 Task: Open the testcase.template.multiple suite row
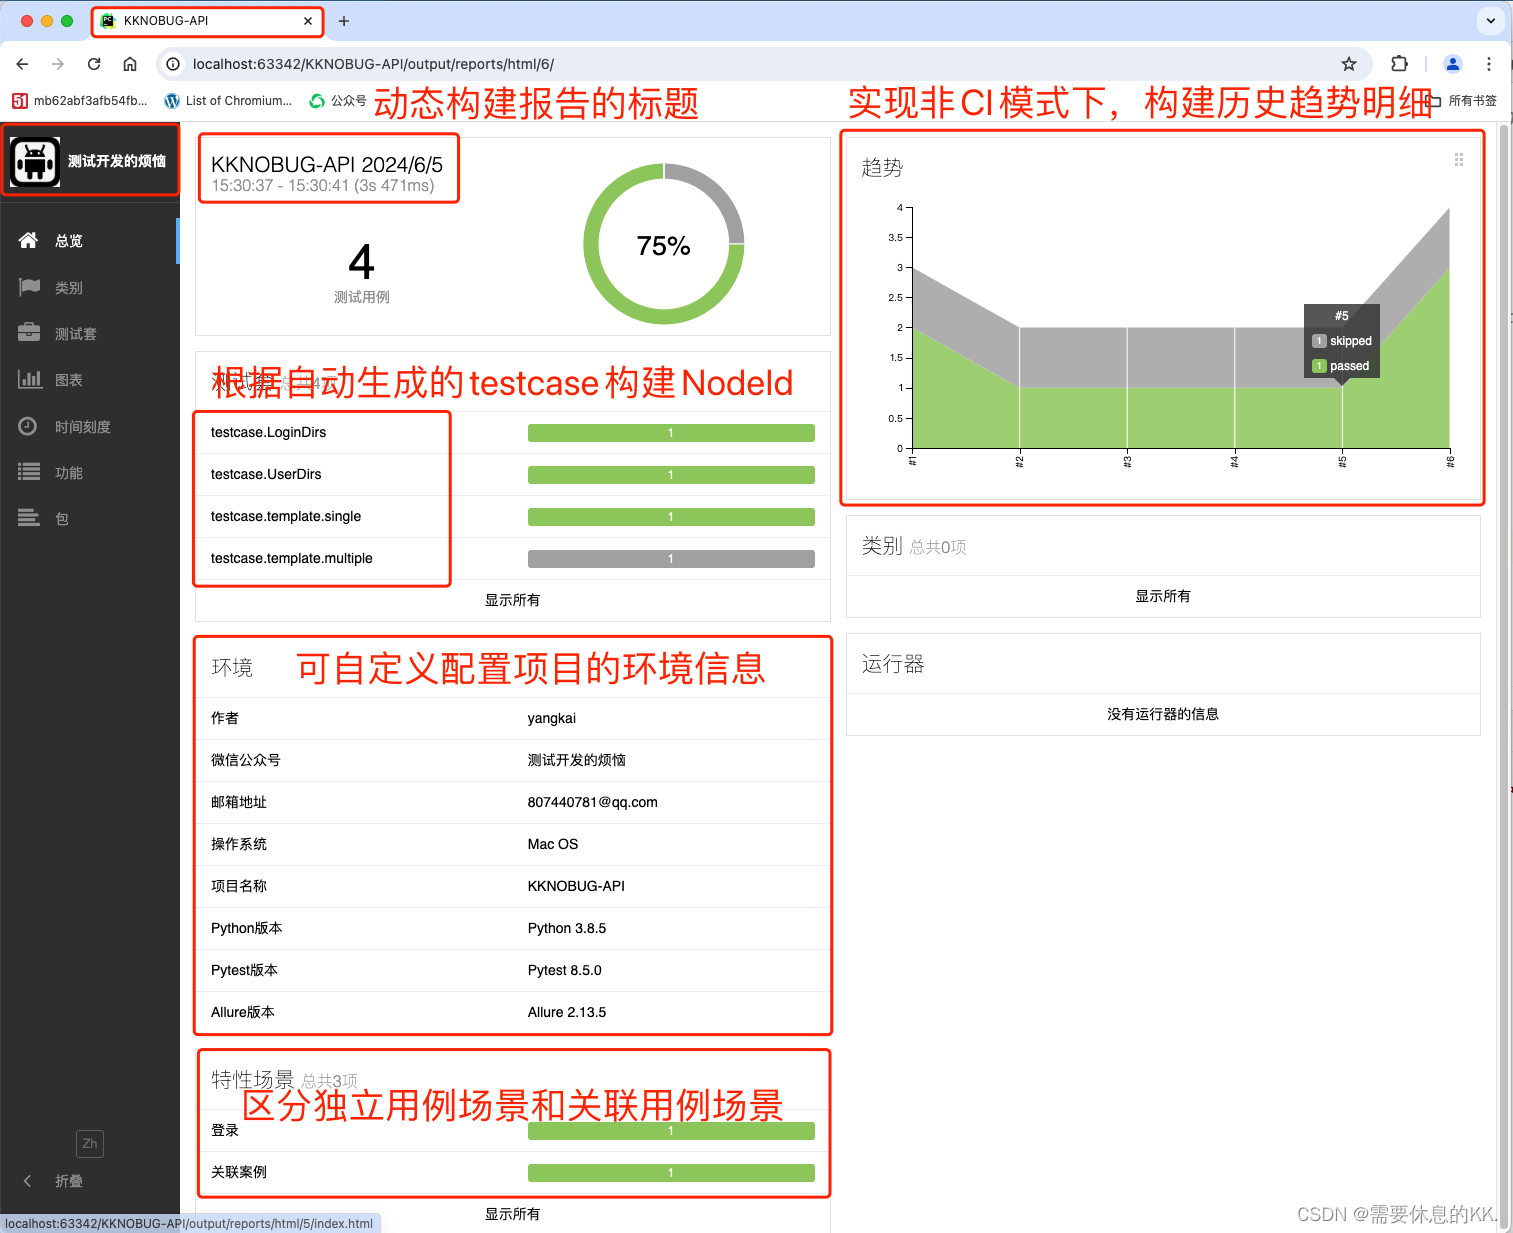tap(512, 558)
